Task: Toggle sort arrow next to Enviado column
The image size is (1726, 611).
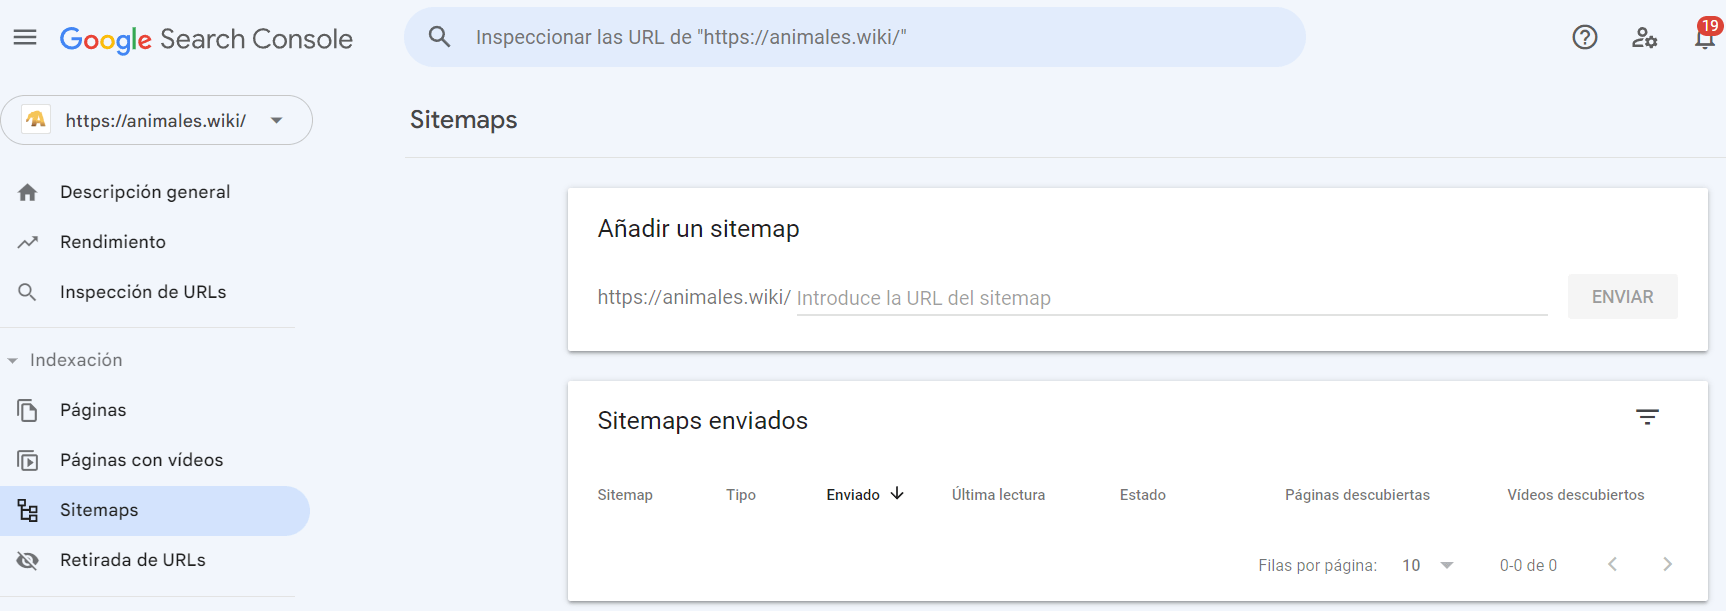Action: pos(897,493)
